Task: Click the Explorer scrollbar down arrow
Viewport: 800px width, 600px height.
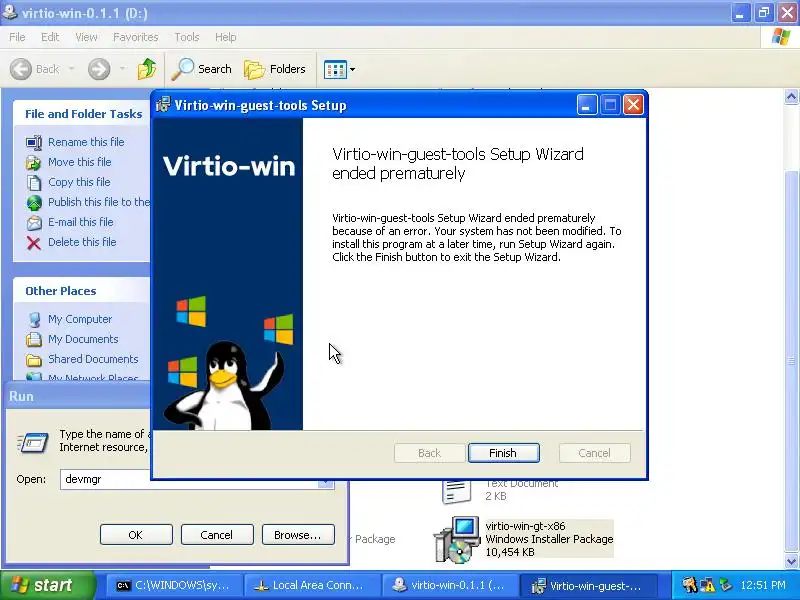Action: pos(791,561)
